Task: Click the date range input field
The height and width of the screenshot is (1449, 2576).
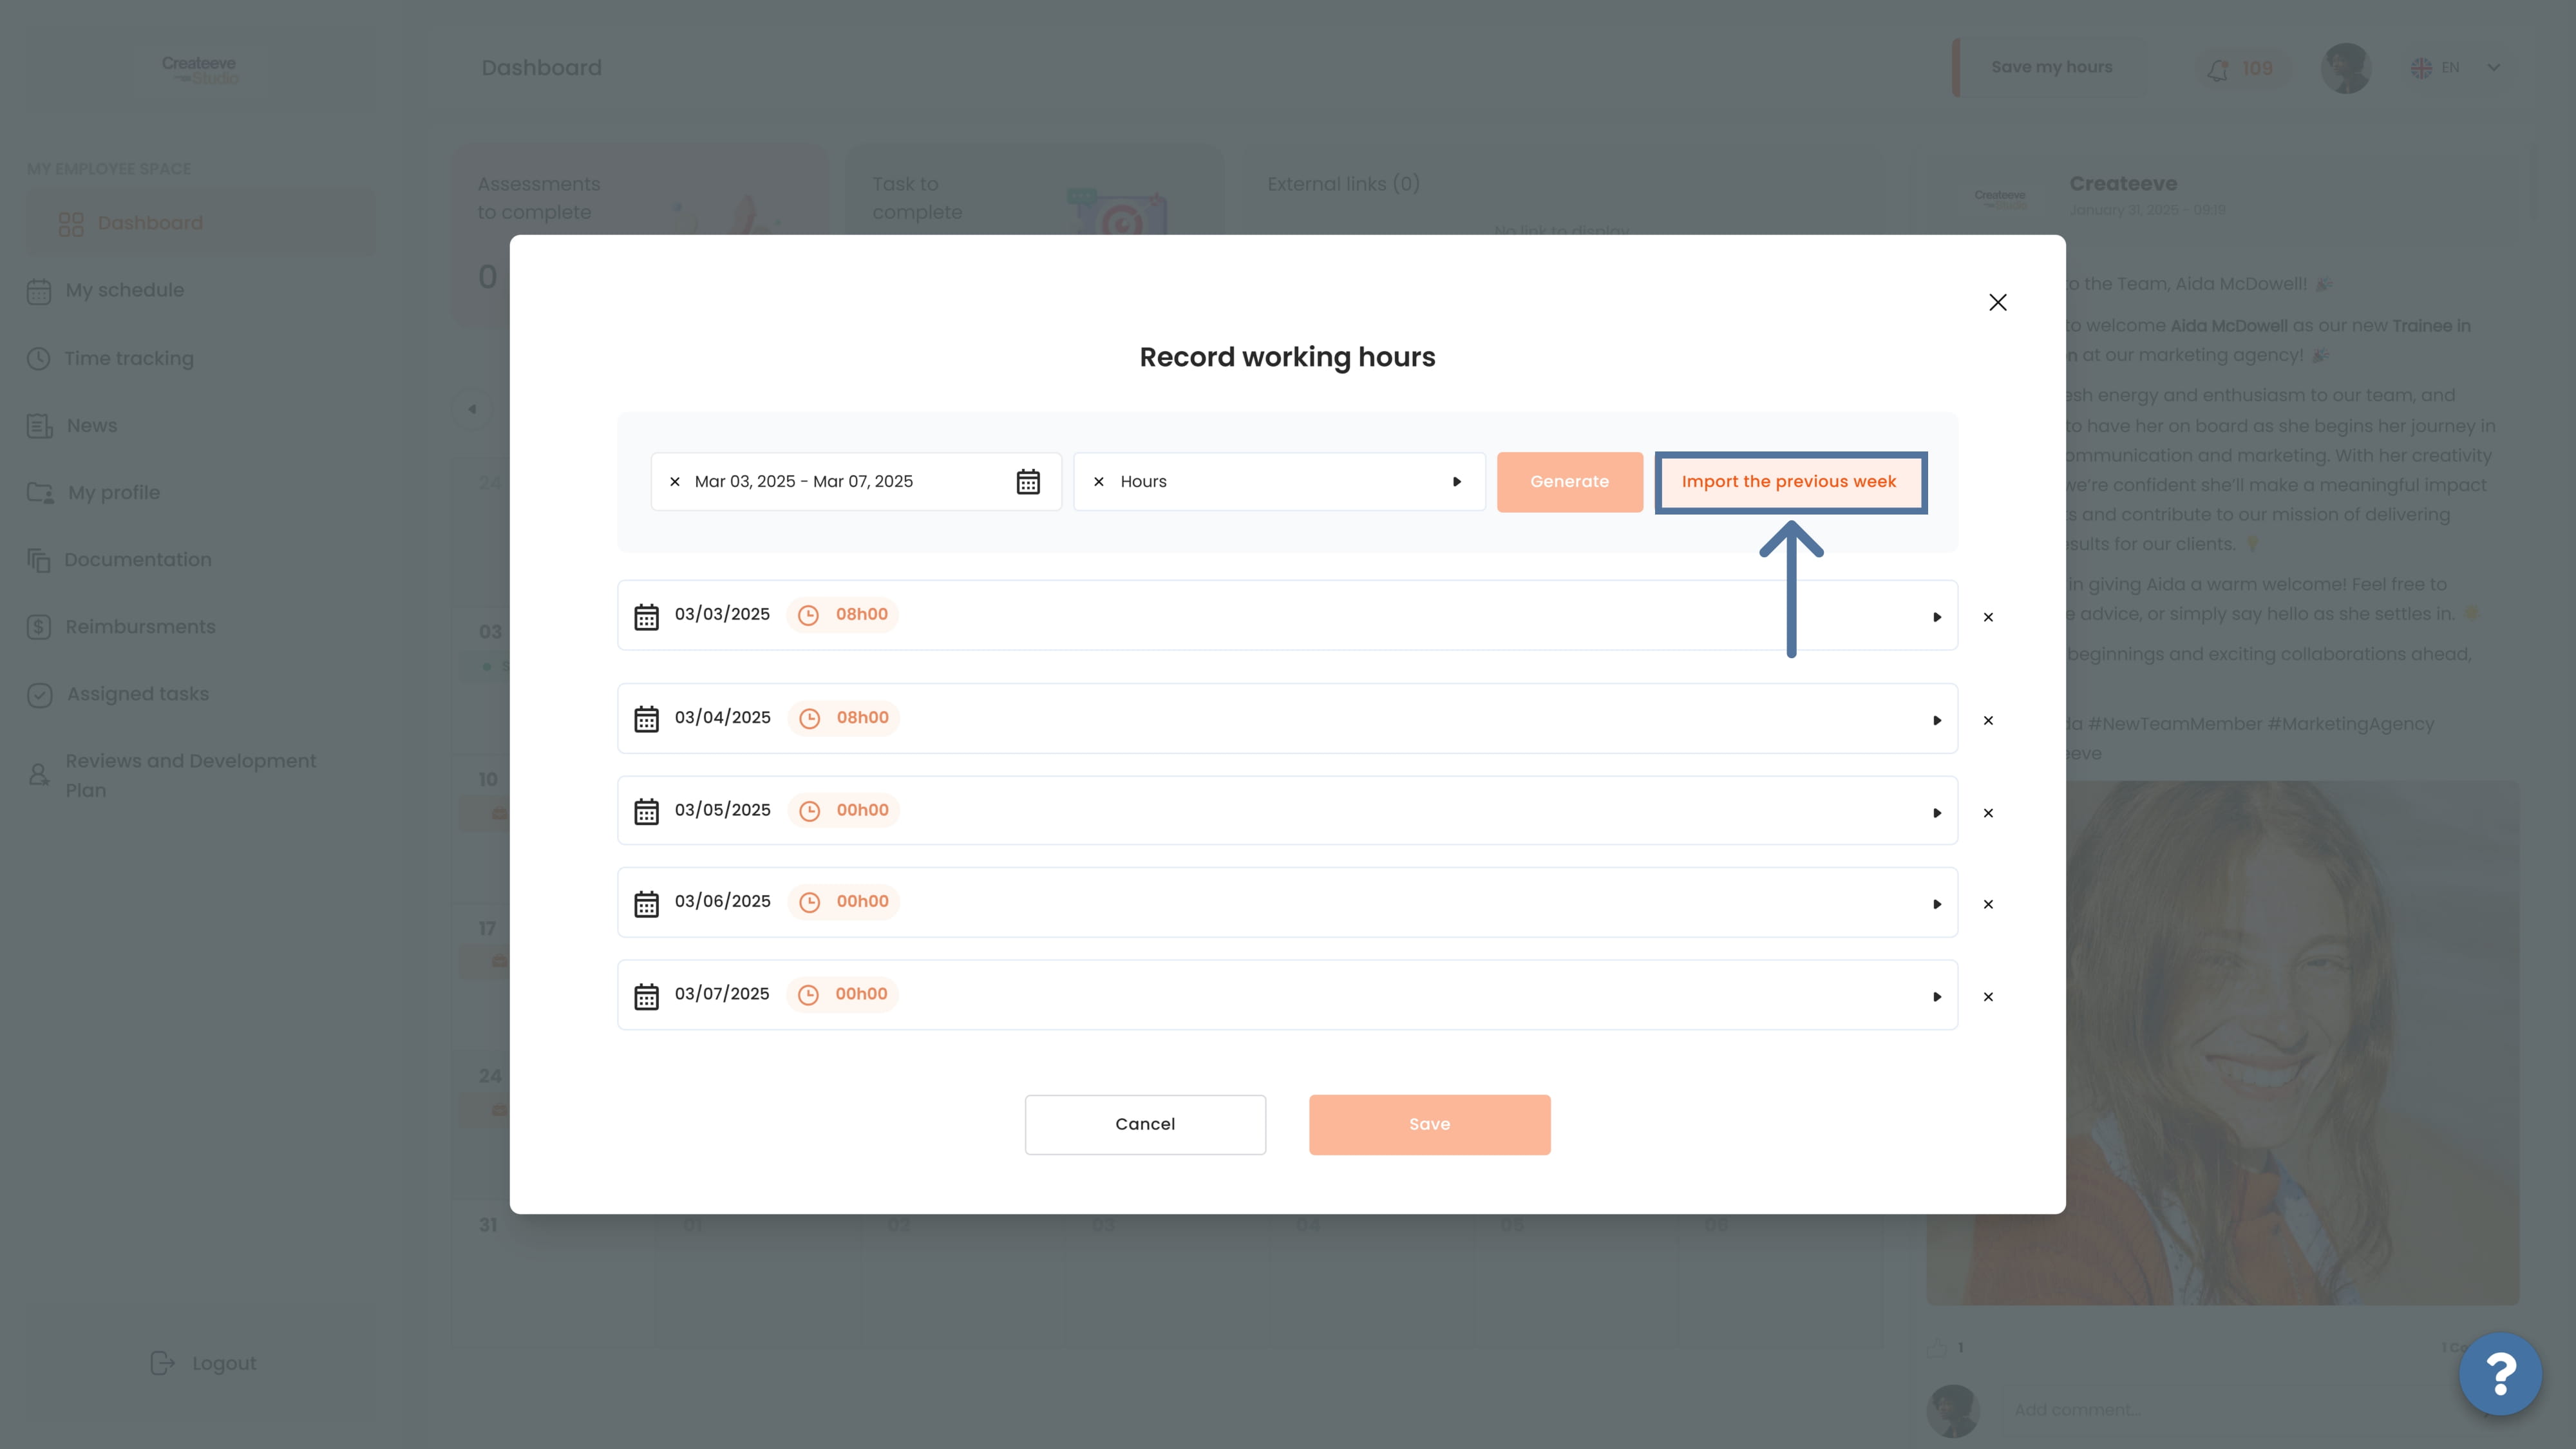Action: click(x=856, y=482)
